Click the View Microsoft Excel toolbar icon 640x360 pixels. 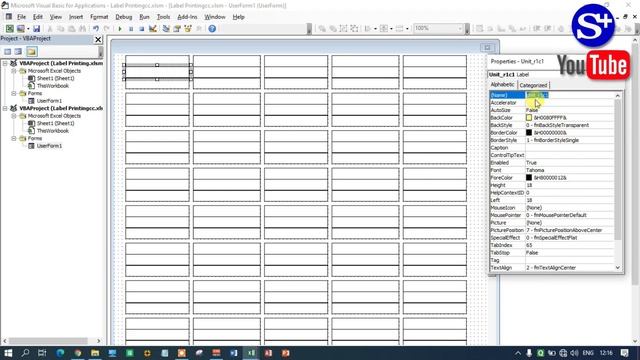tap(9, 29)
